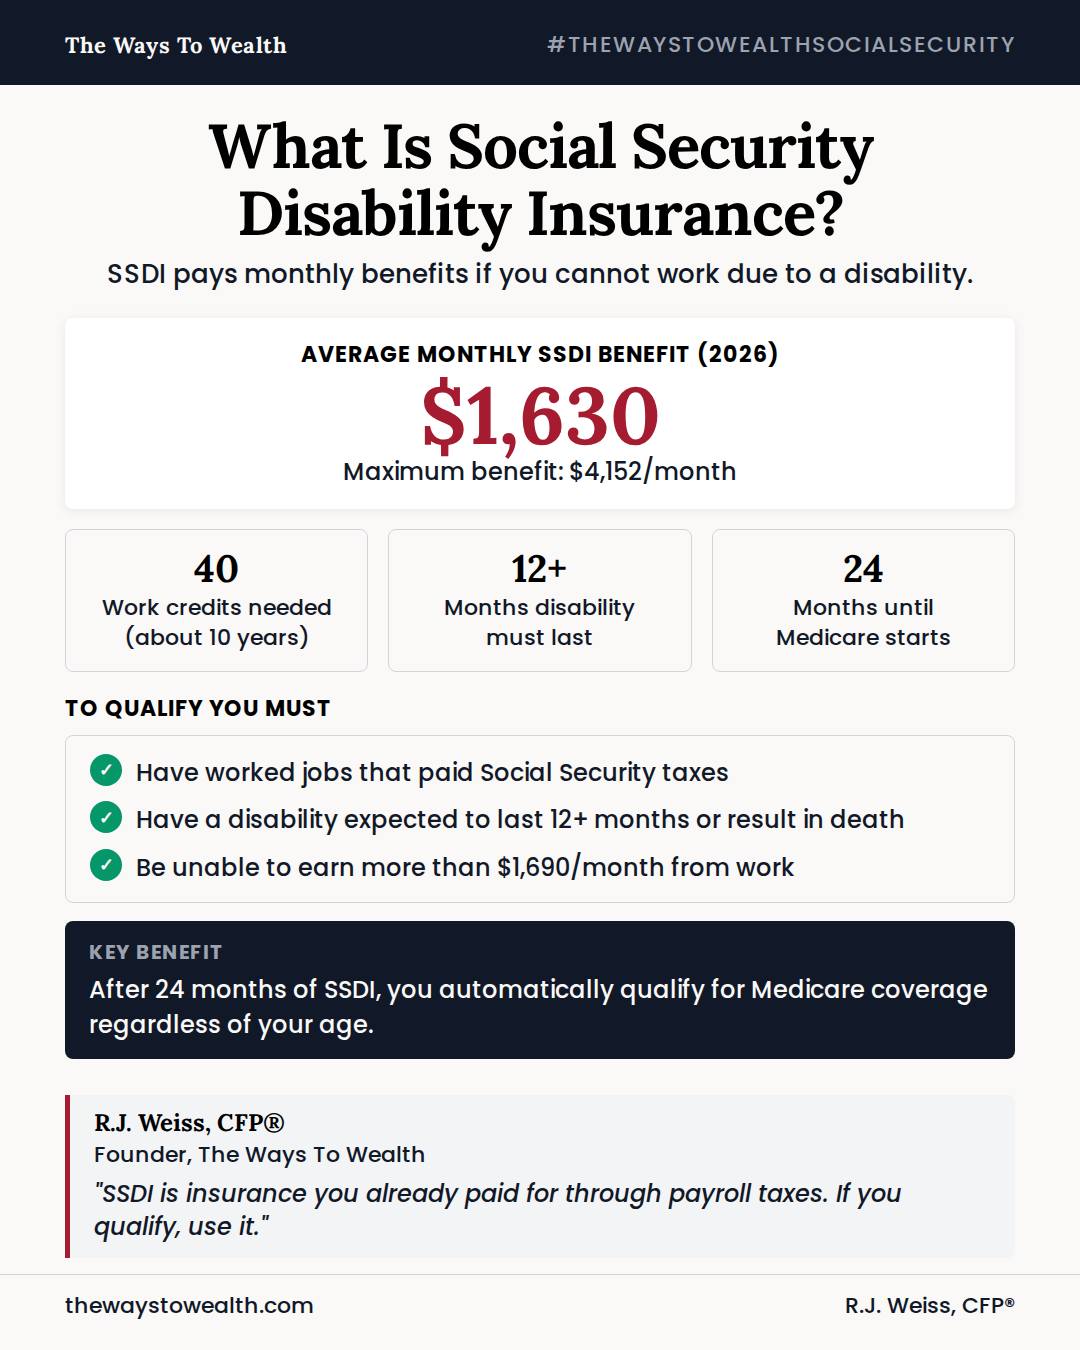Click the R.J. Weiss, CFP® quote author name
This screenshot has width=1080, height=1350.
(x=189, y=1123)
